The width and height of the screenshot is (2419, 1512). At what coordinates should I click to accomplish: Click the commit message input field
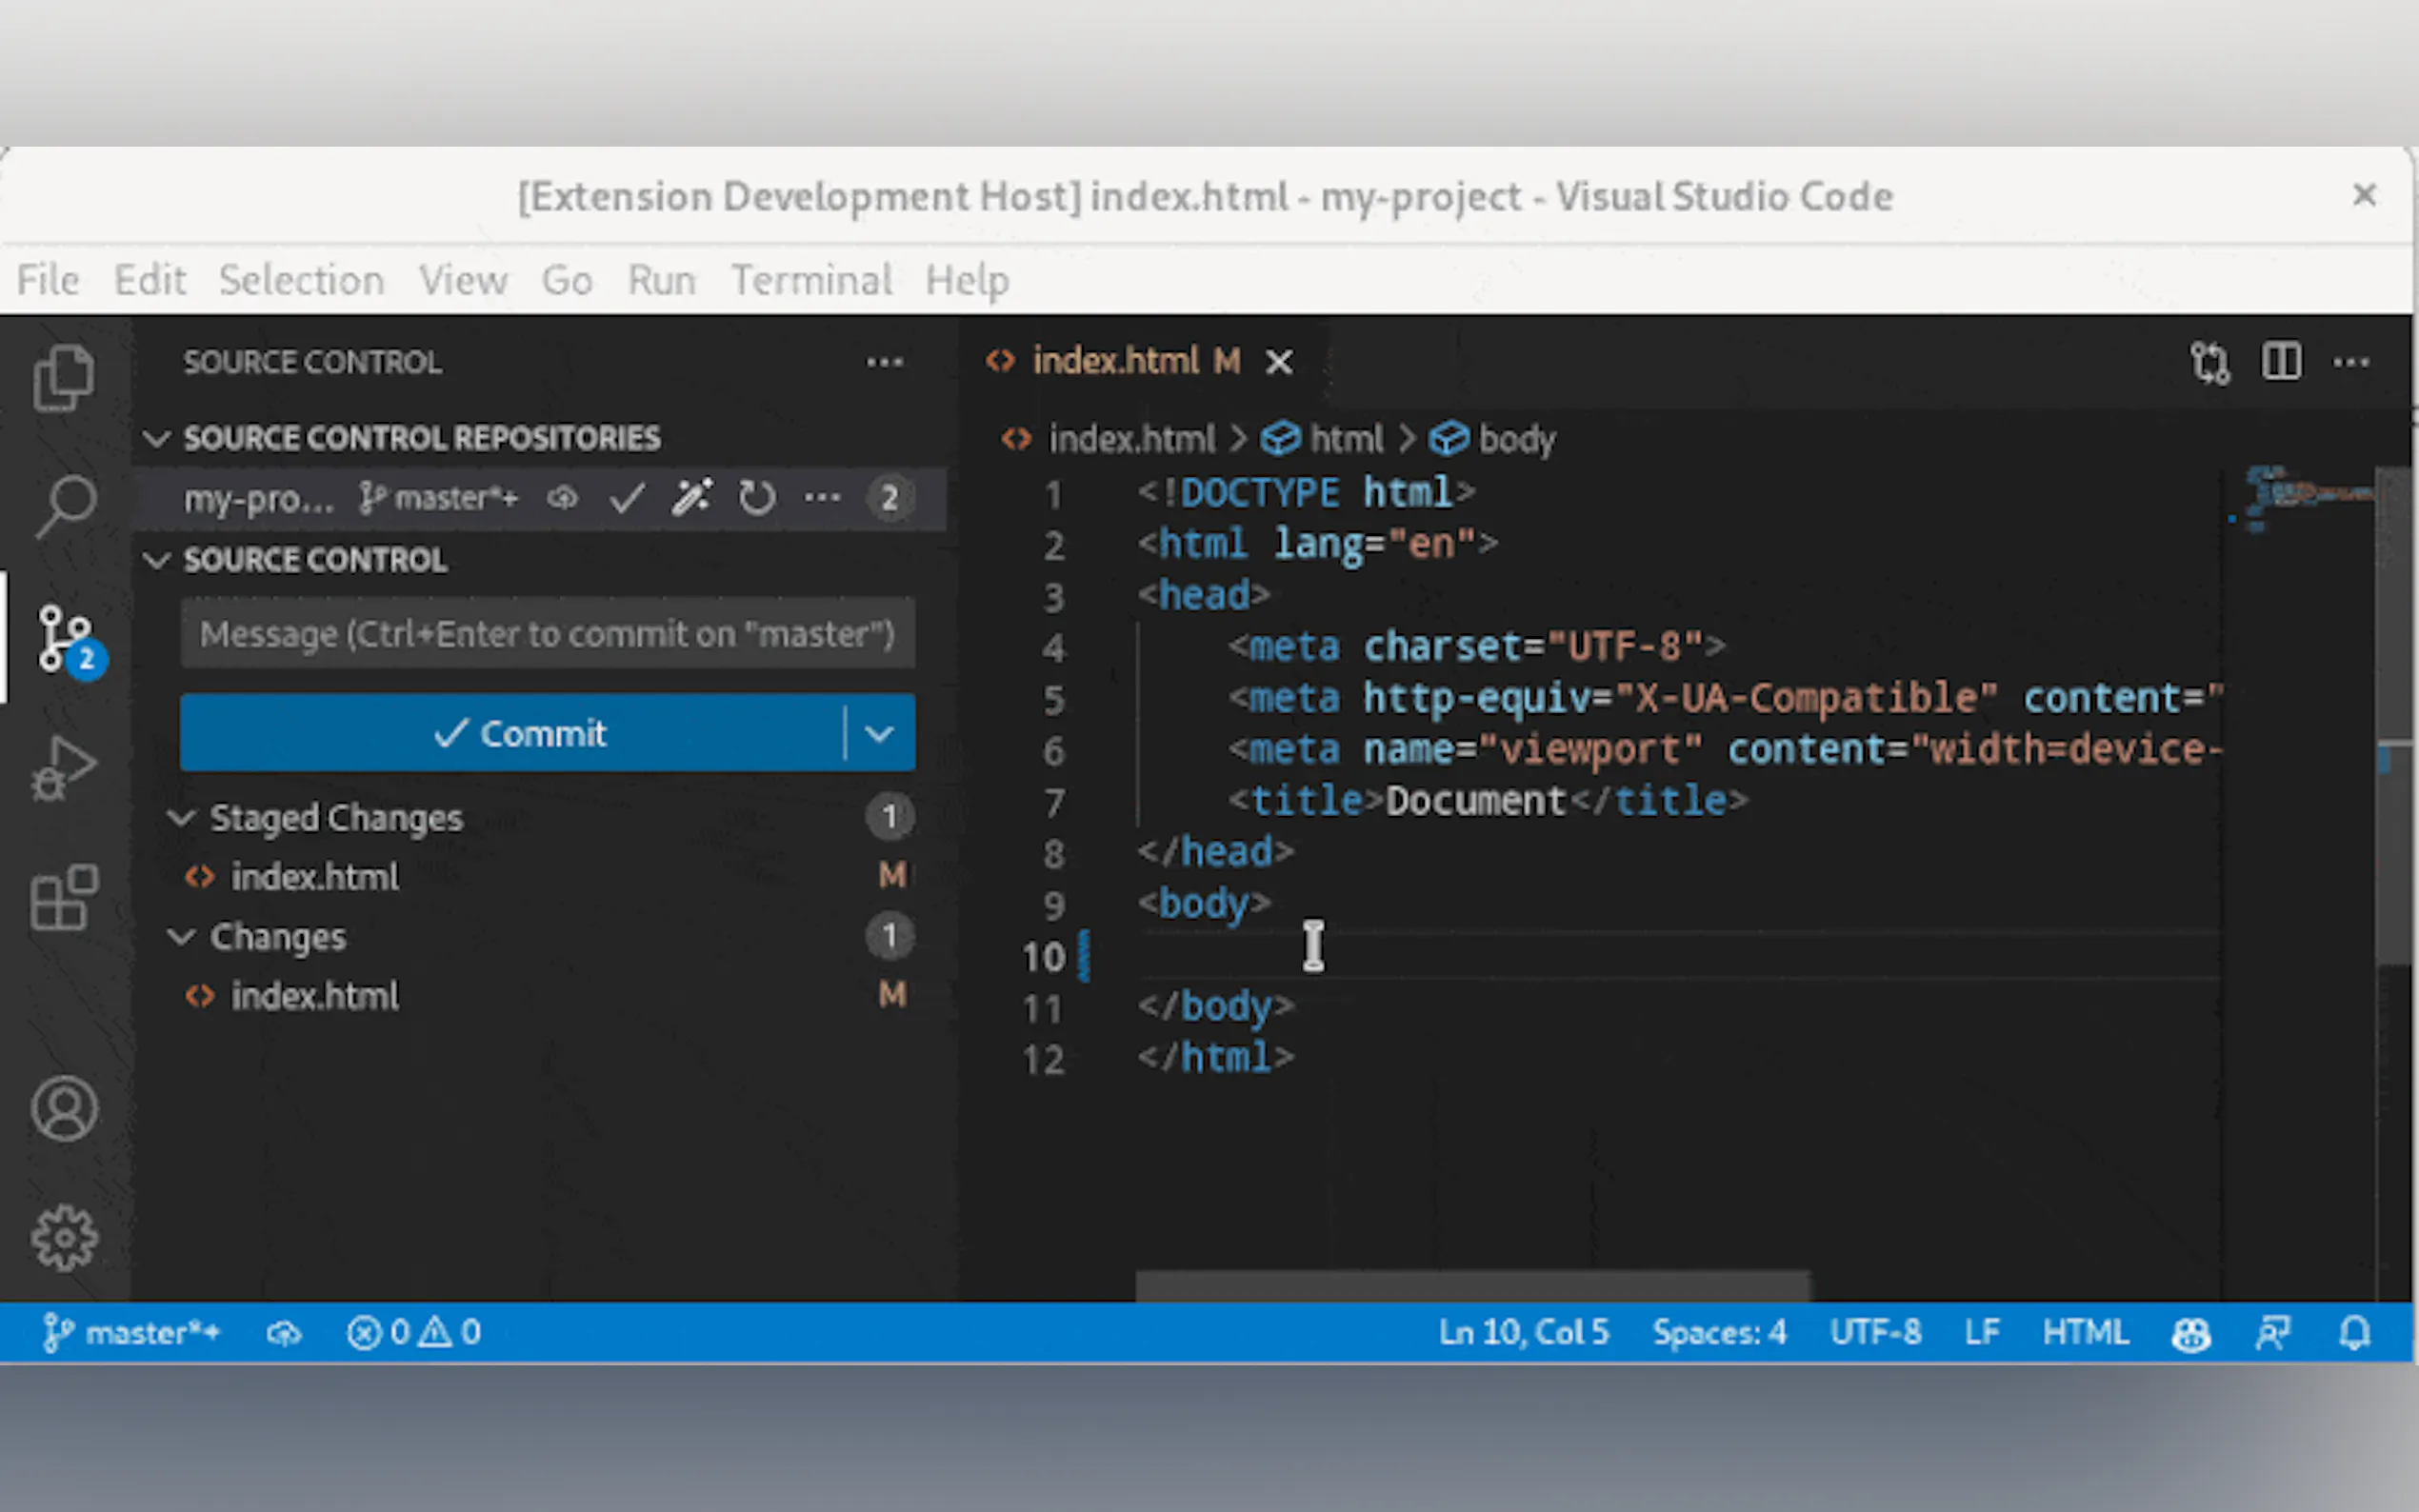click(x=547, y=634)
